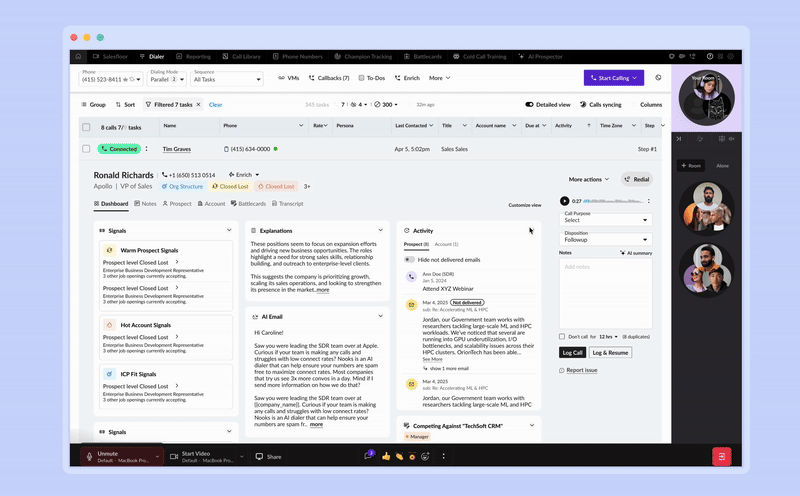Image resolution: width=800 pixels, height=496 pixels.
Task: Click the Sort button
Action: pos(125,105)
